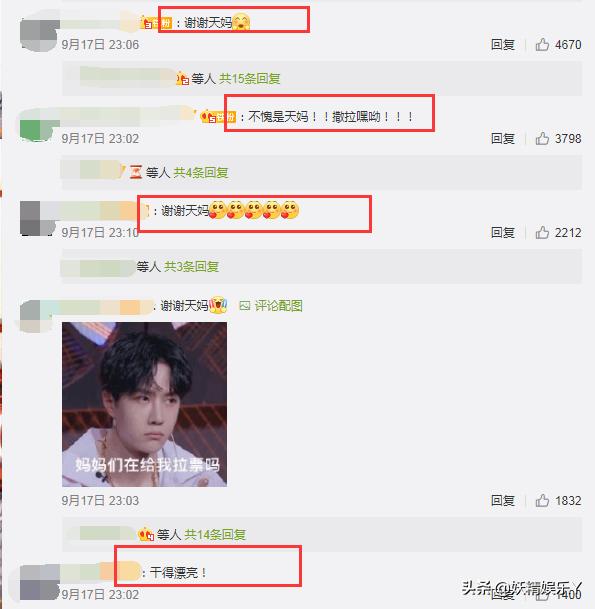
Task: Expand the 共4条回复 reply thread
Action: (200, 172)
